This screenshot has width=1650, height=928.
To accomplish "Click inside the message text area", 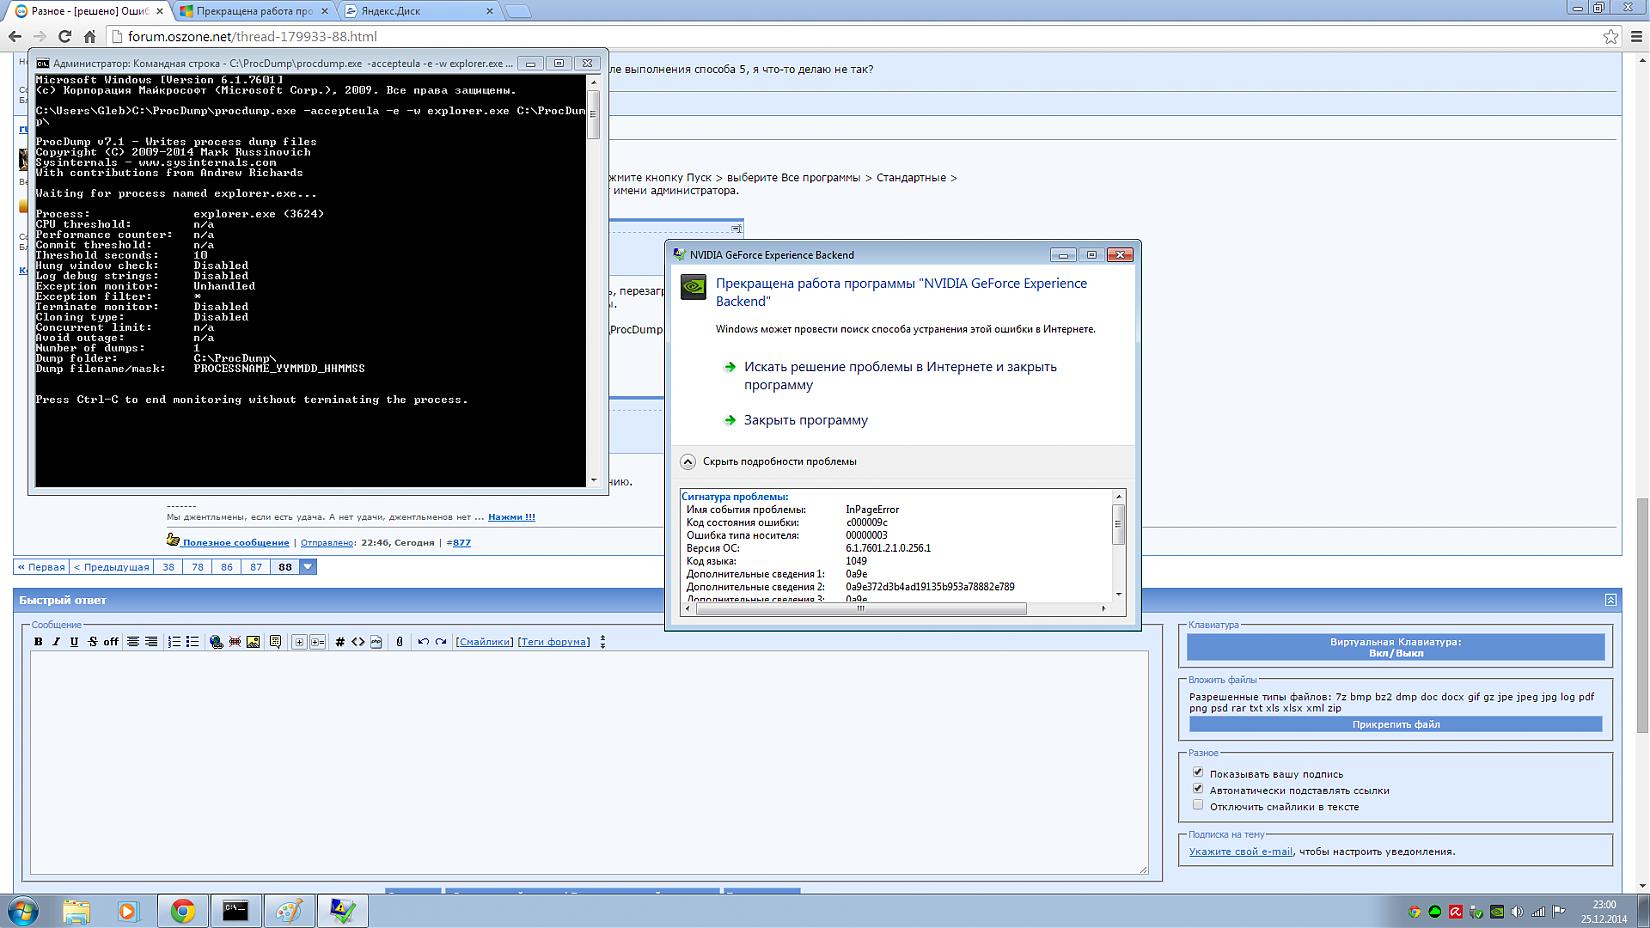I will [x=588, y=762].
